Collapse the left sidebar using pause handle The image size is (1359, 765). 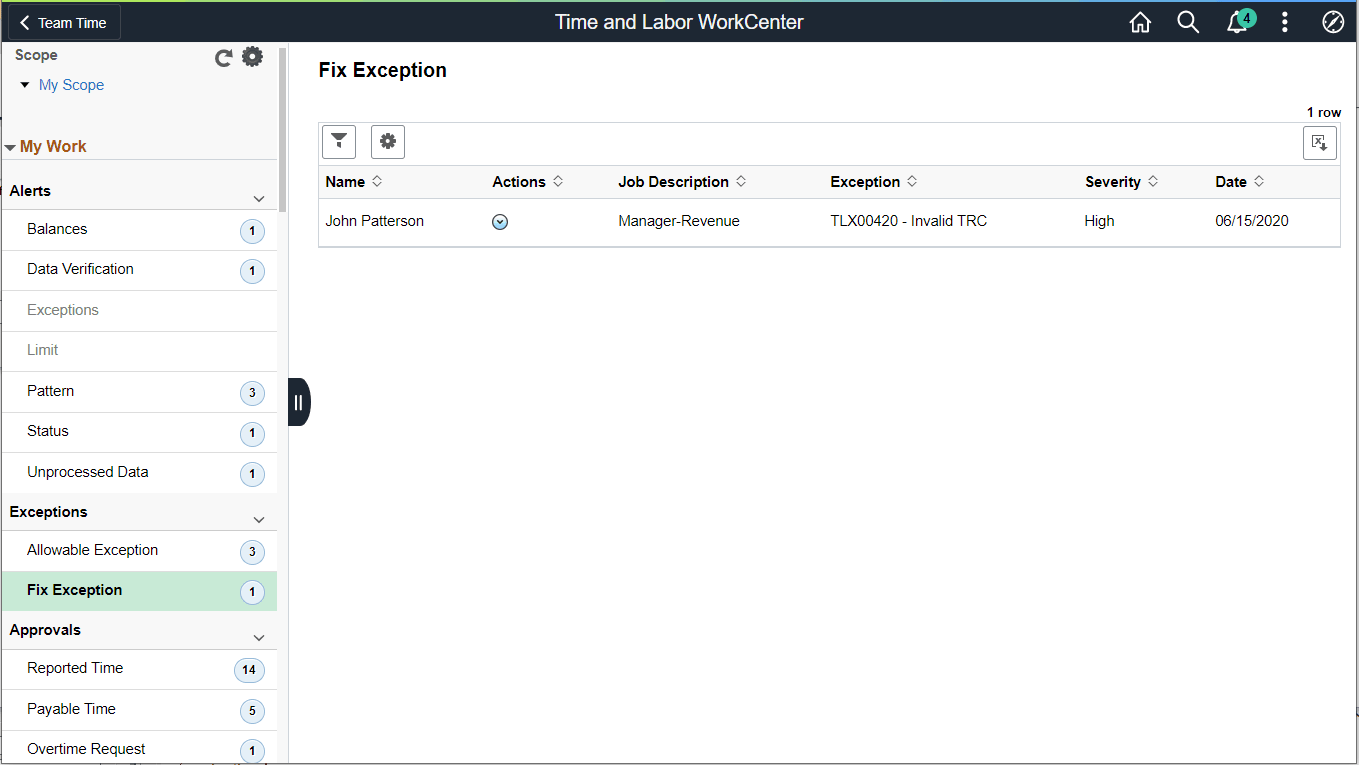(x=298, y=401)
